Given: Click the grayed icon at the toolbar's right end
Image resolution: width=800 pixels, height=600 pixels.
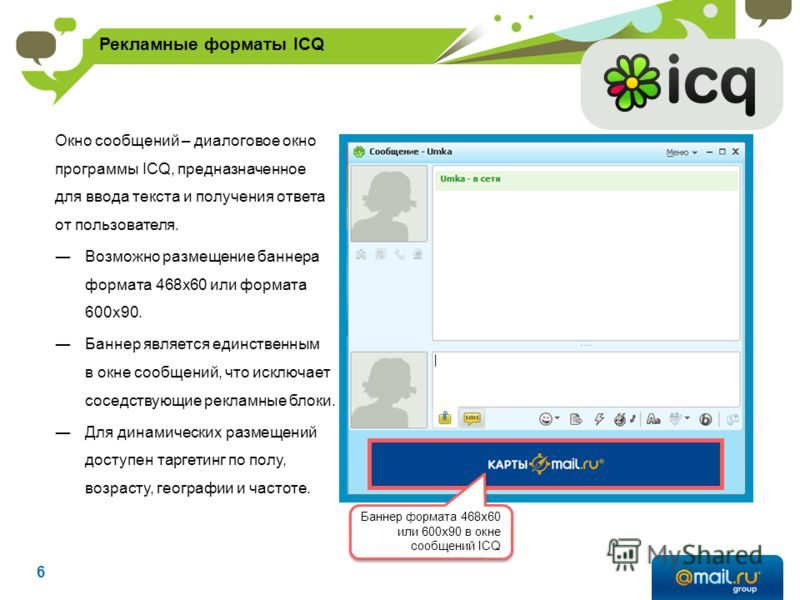Looking at the screenshot, I should pyautogui.click(x=733, y=419).
